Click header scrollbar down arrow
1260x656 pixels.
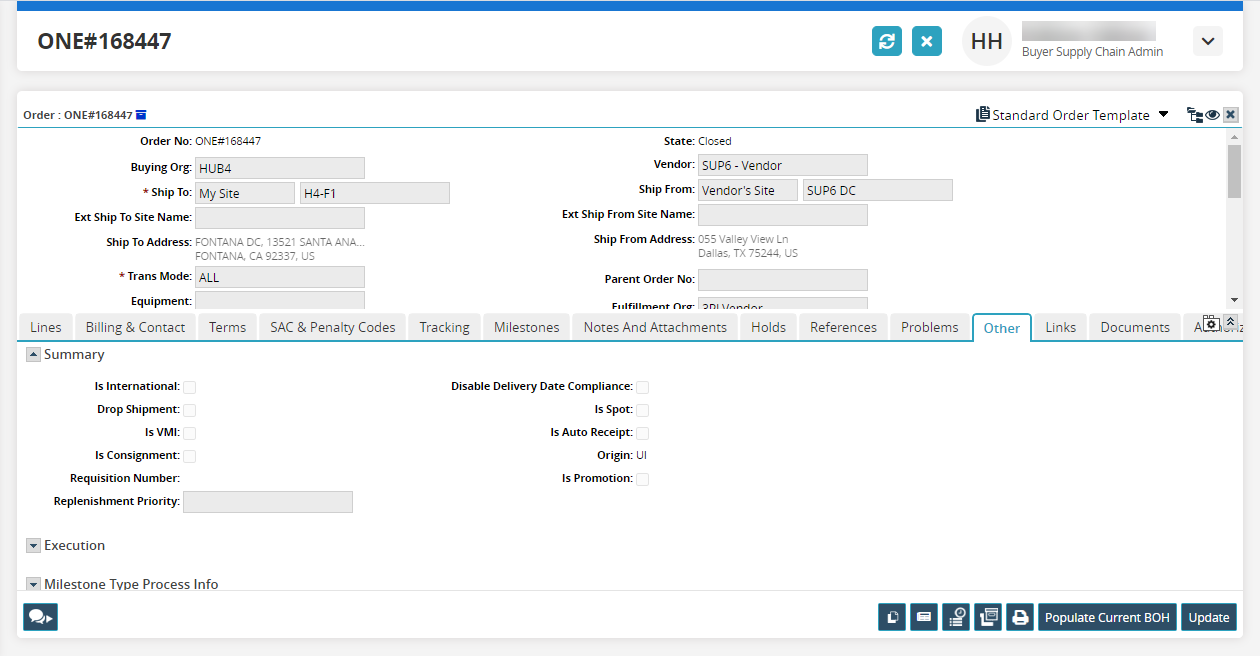(x=1234, y=300)
